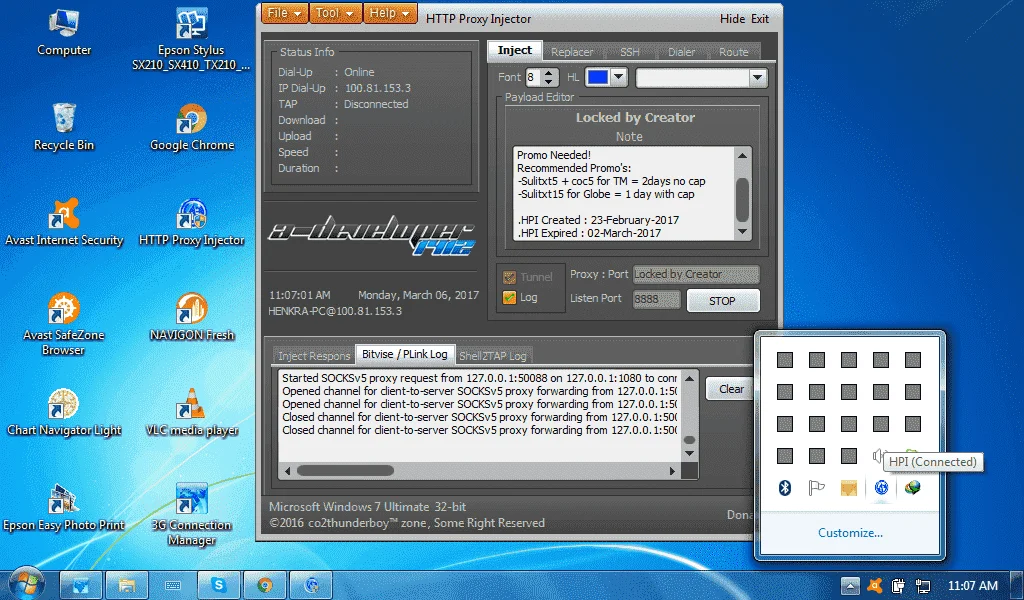Open Epson Stylus SX210 desktop icon
The height and width of the screenshot is (600, 1024).
[x=191, y=39]
